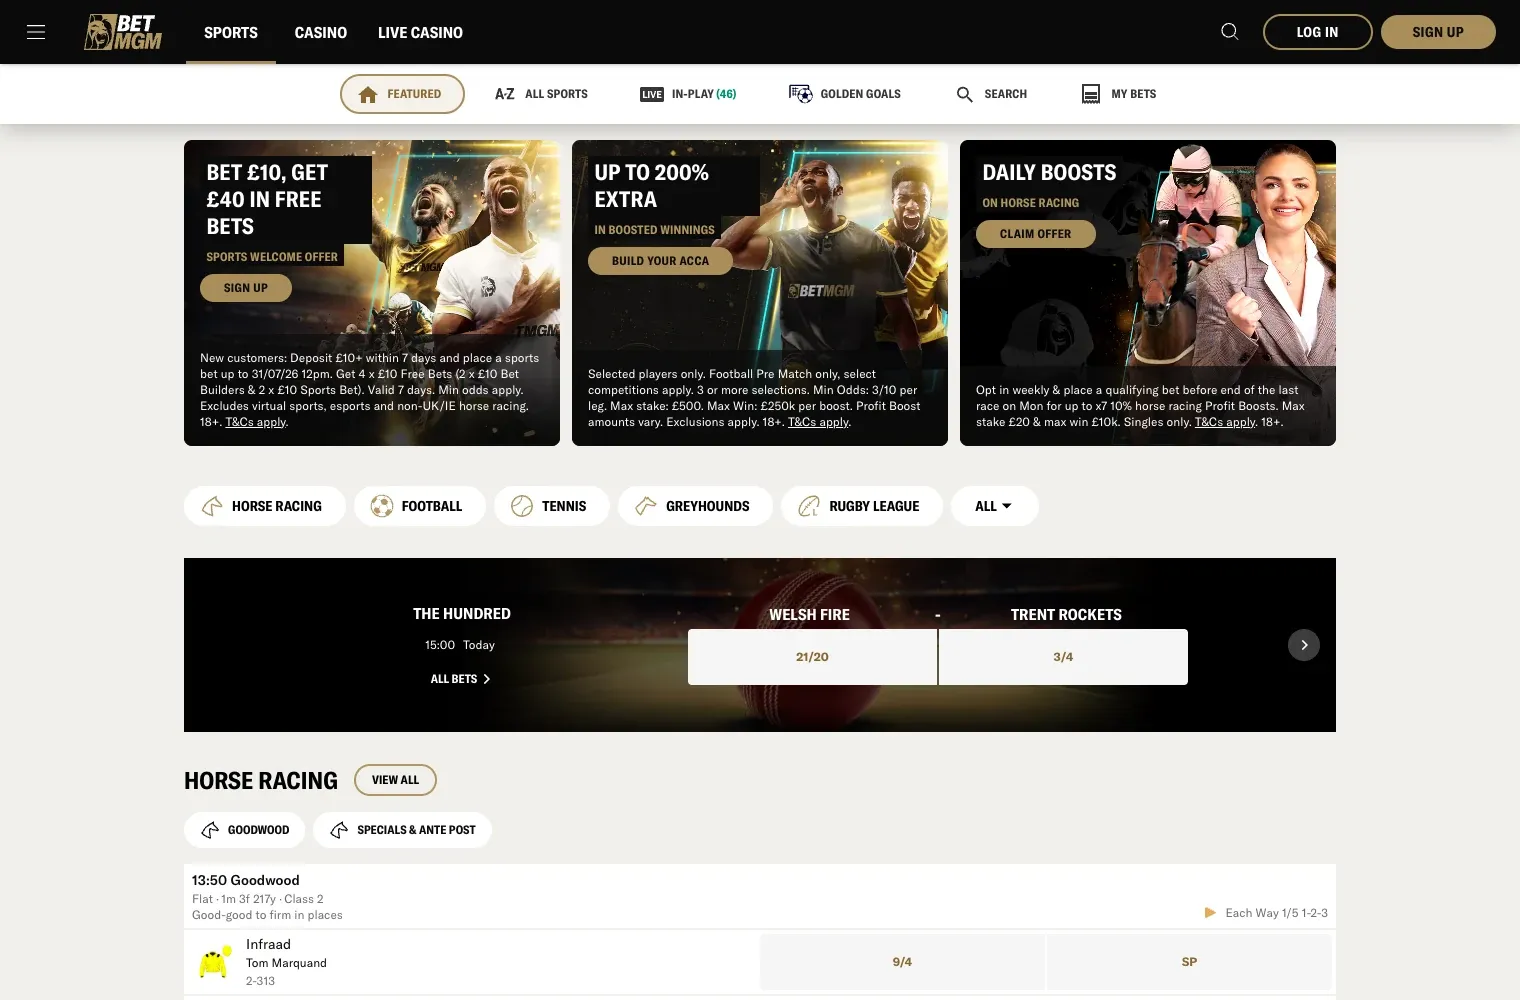Open My Bets slip
Viewport: 1520px width, 1000px height.
pos(1119,94)
